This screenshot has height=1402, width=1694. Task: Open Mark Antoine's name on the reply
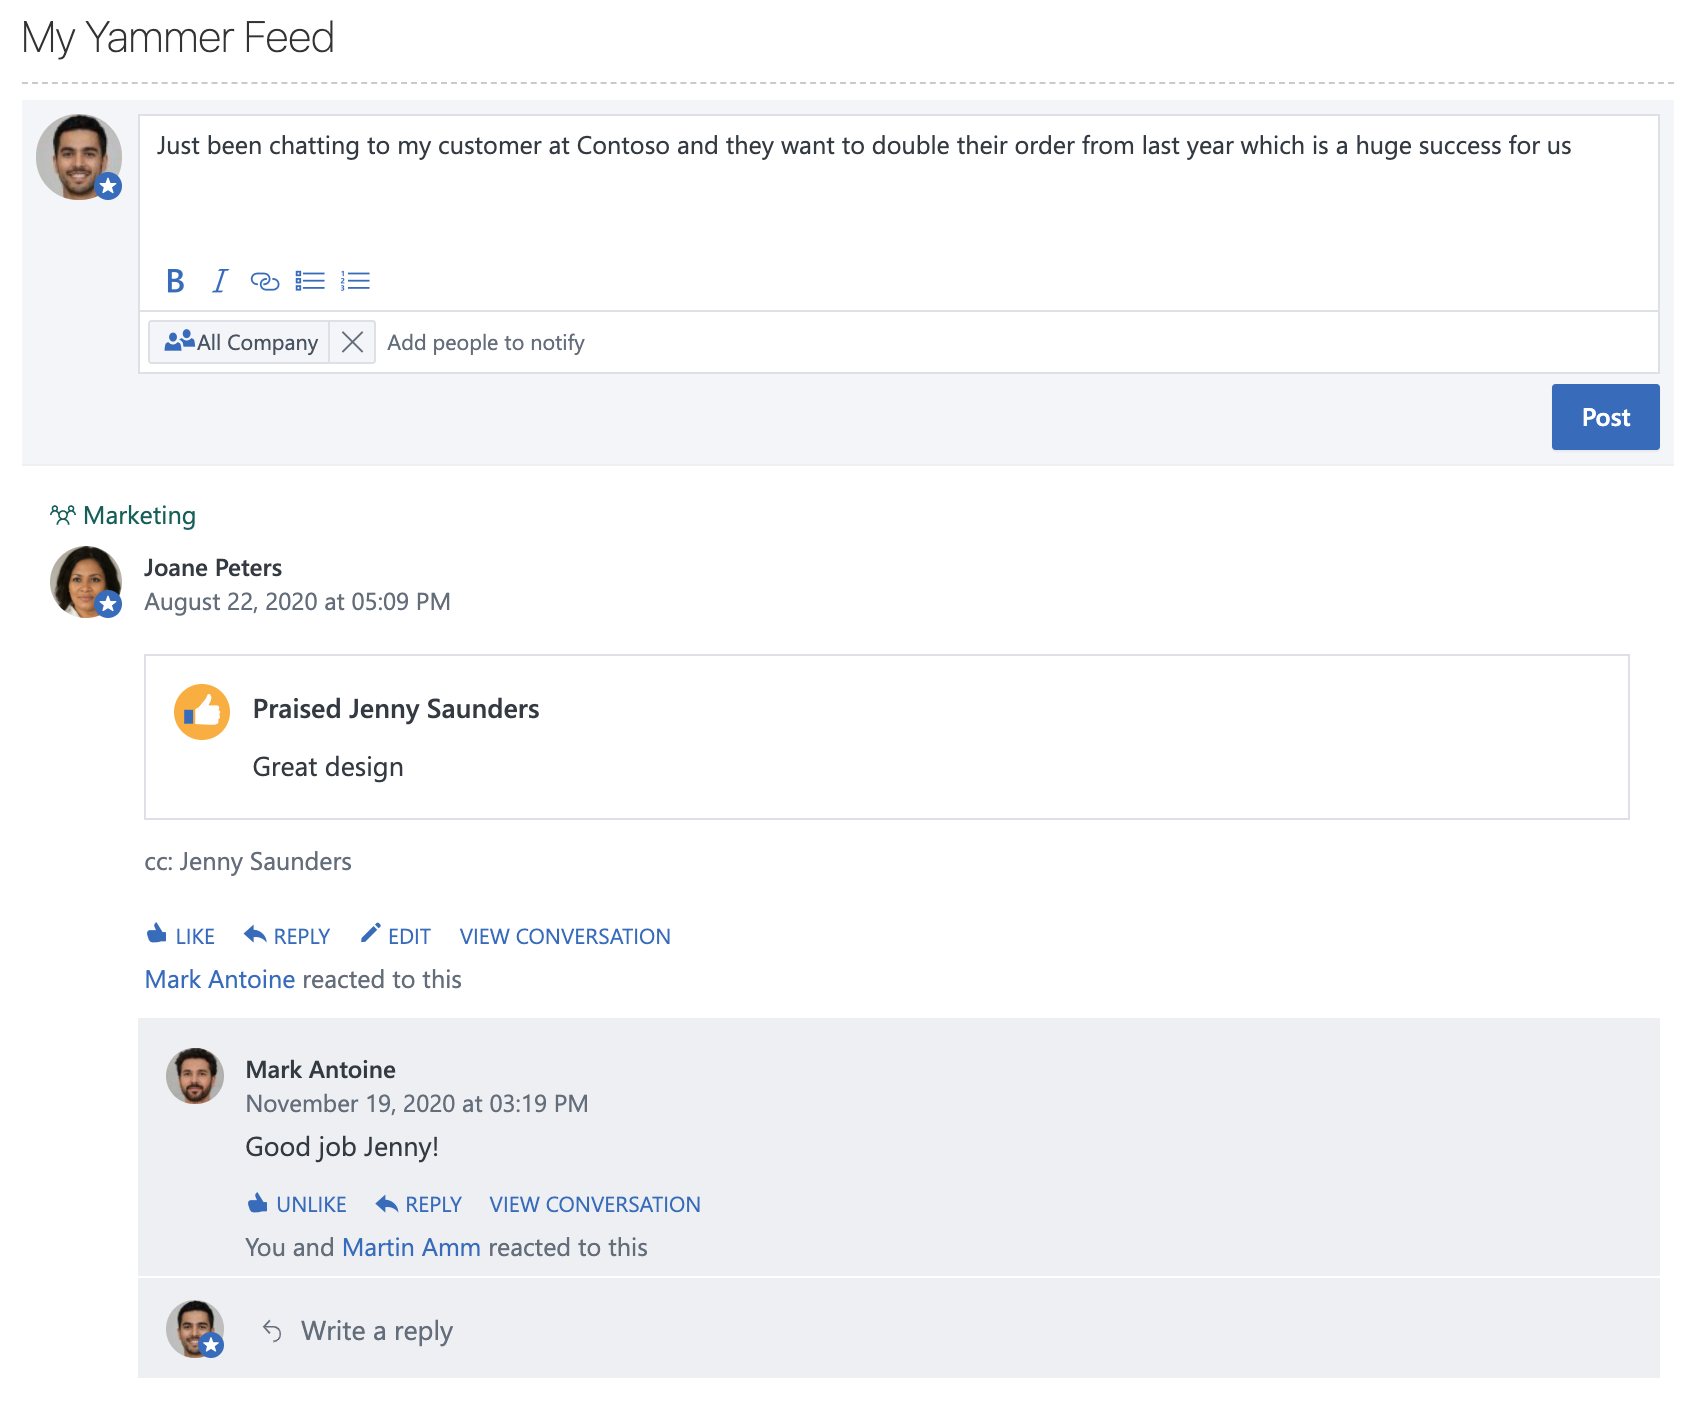tap(321, 1070)
